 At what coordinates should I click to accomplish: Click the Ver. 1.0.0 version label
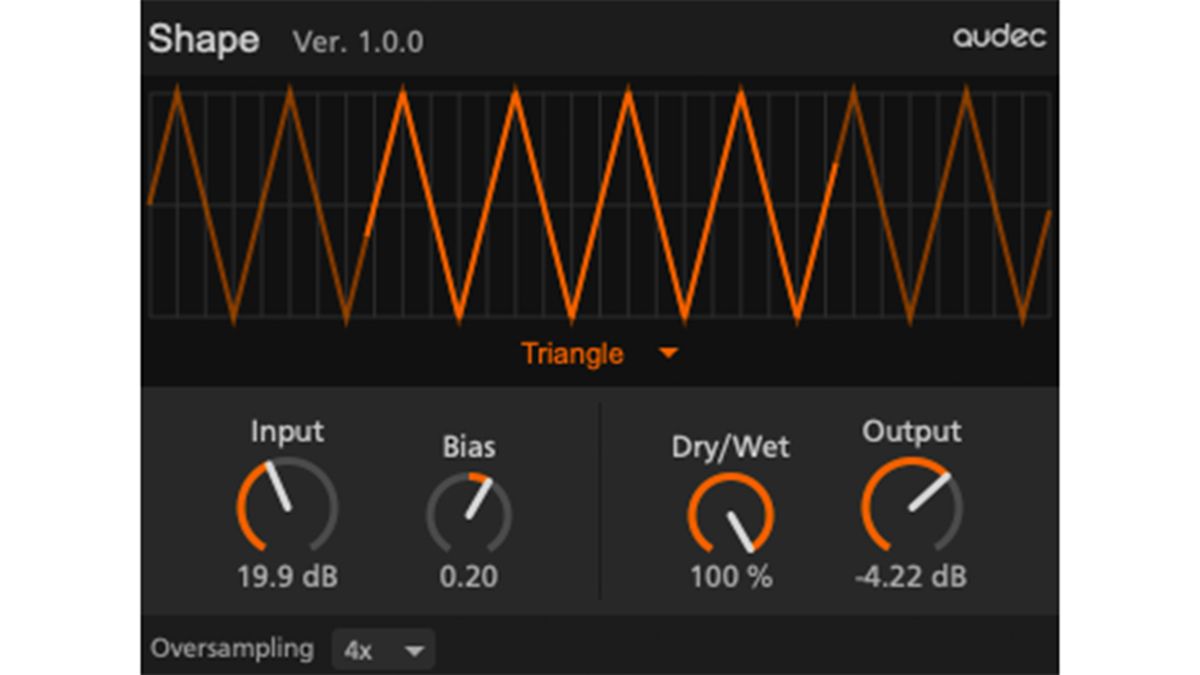click(x=357, y=42)
